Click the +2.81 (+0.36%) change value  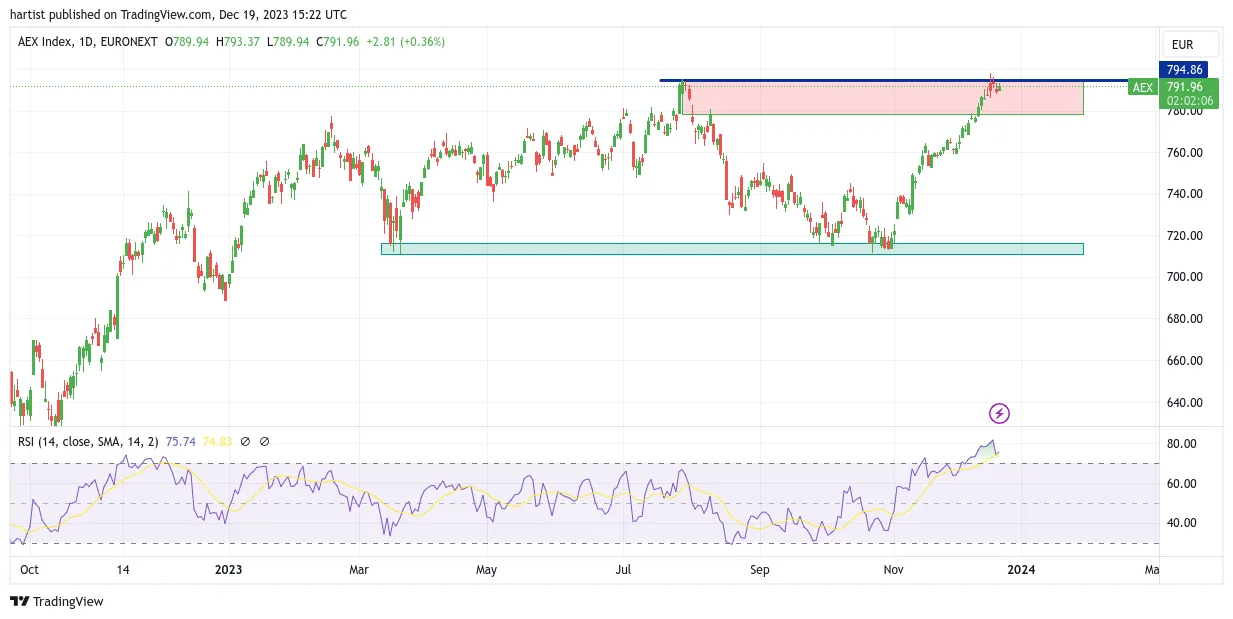[x=405, y=42]
